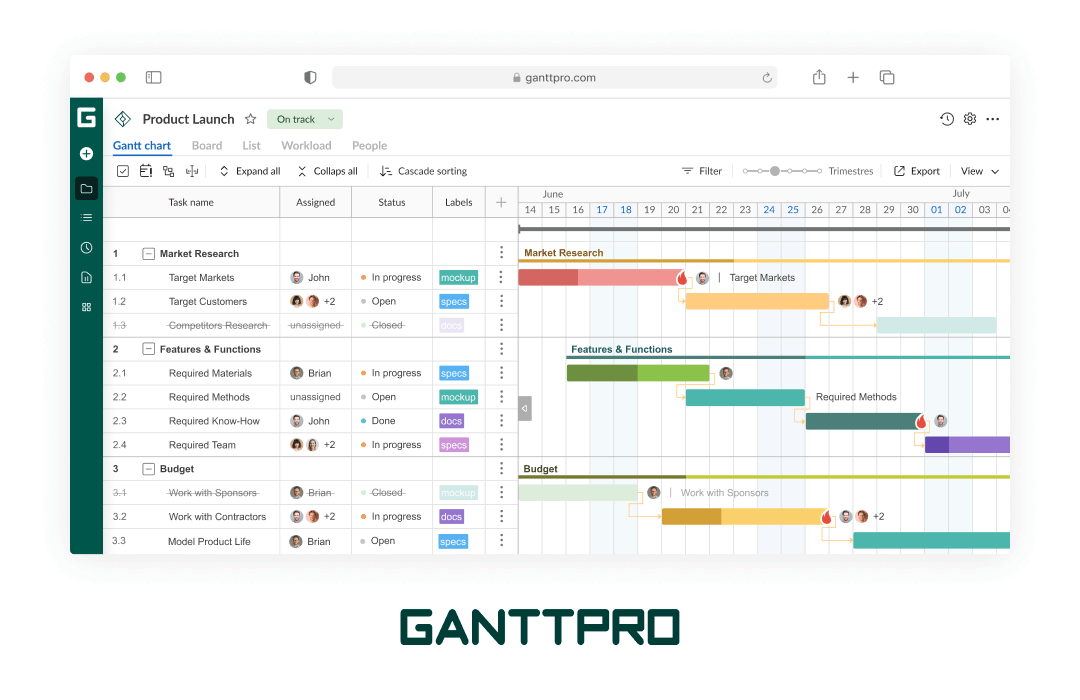1080x700 pixels.
Task: Open the Projects folder icon in left sidebar
Action: pyautogui.click(x=86, y=187)
